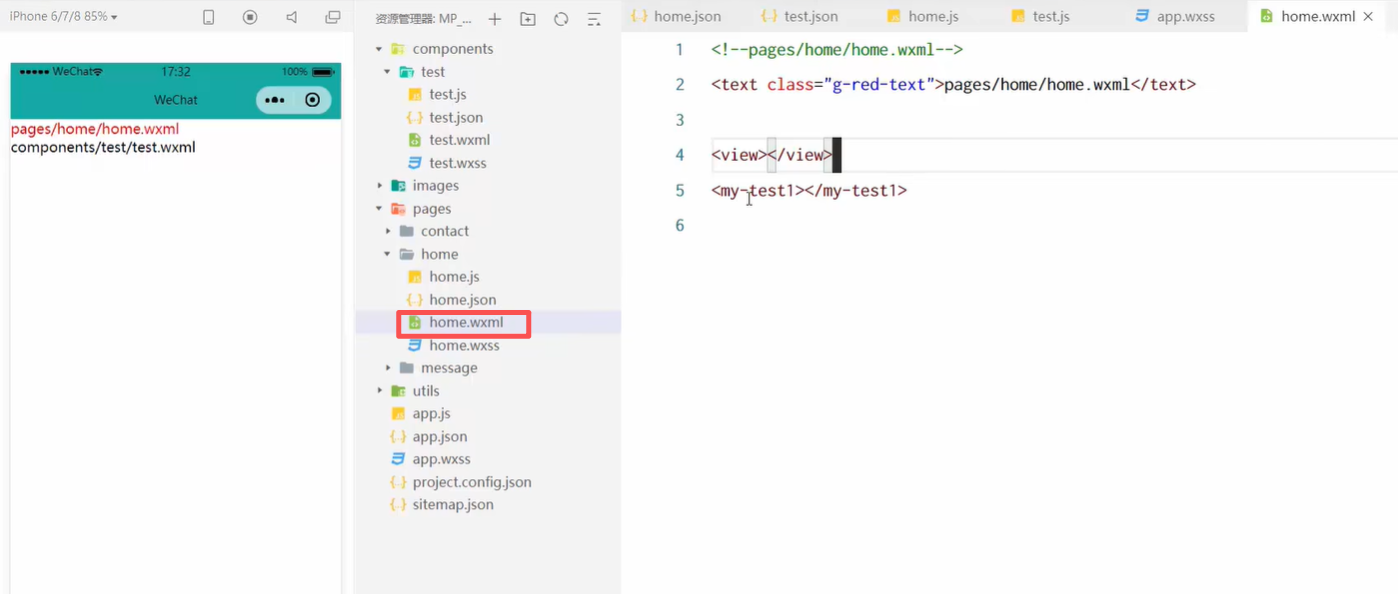This screenshot has width=1398, height=594.
Task: Switch to the test.json editor tab
Action: tap(799, 16)
